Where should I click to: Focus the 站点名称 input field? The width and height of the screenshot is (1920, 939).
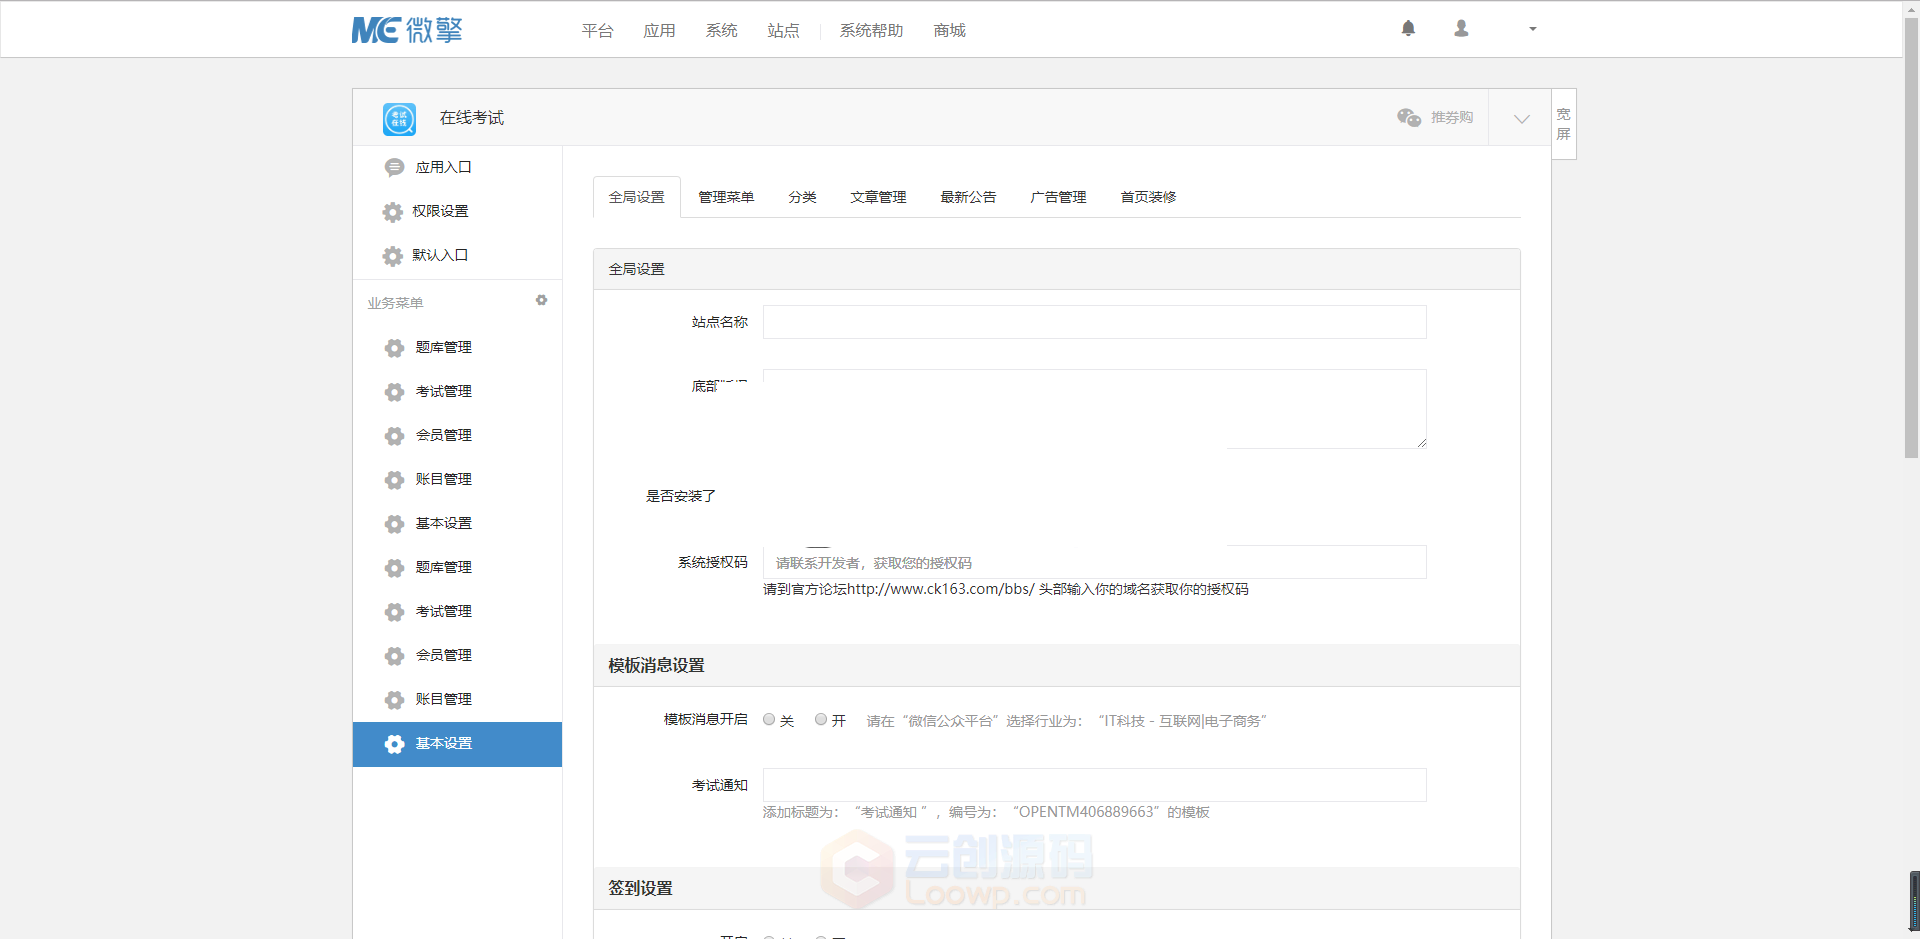[1094, 322]
